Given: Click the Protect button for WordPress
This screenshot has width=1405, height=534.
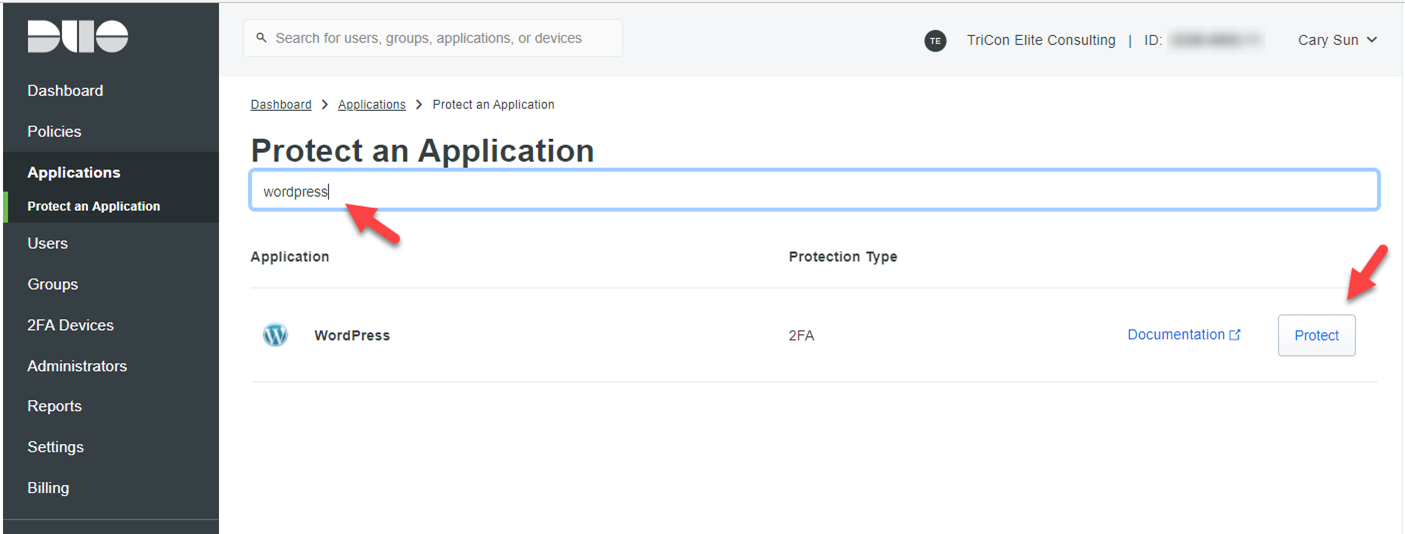Looking at the screenshot, I should click(x=1316, y=335).
